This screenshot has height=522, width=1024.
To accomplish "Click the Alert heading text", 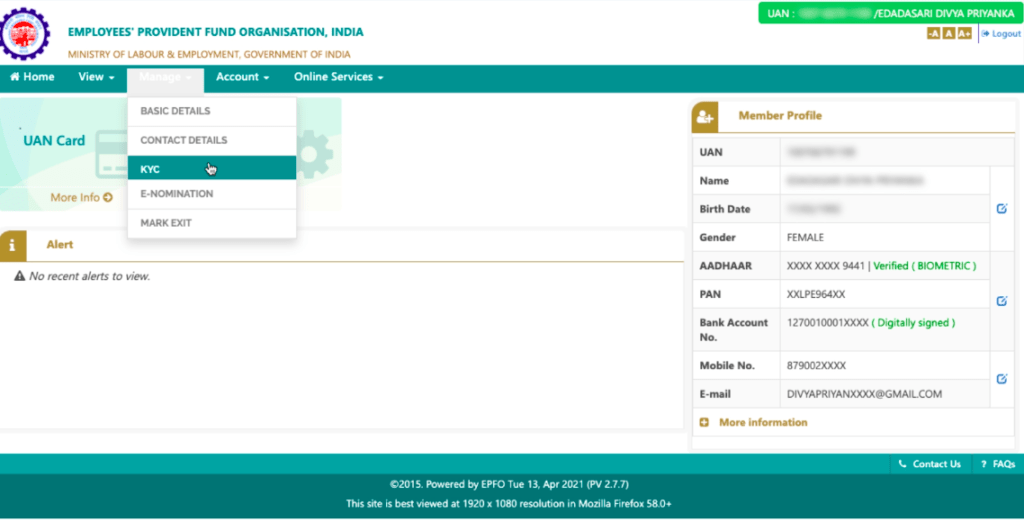I will coord(59,245).
